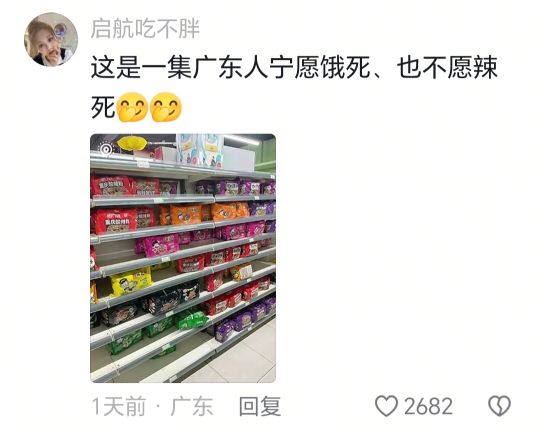The image size is (540, 431).
Task: Like the comment with the heart icon
Action: pyautogui.click(x=386, y=406)
